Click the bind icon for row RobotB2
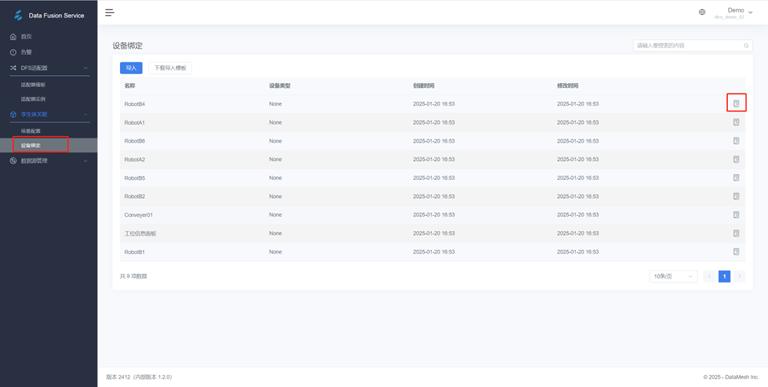 736,196
